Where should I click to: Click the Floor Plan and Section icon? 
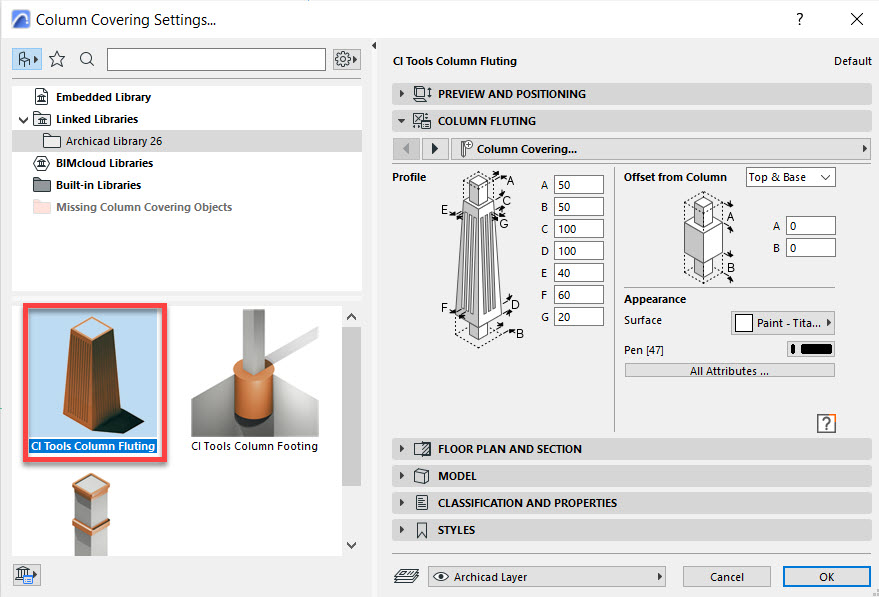(x=422, y=449)
